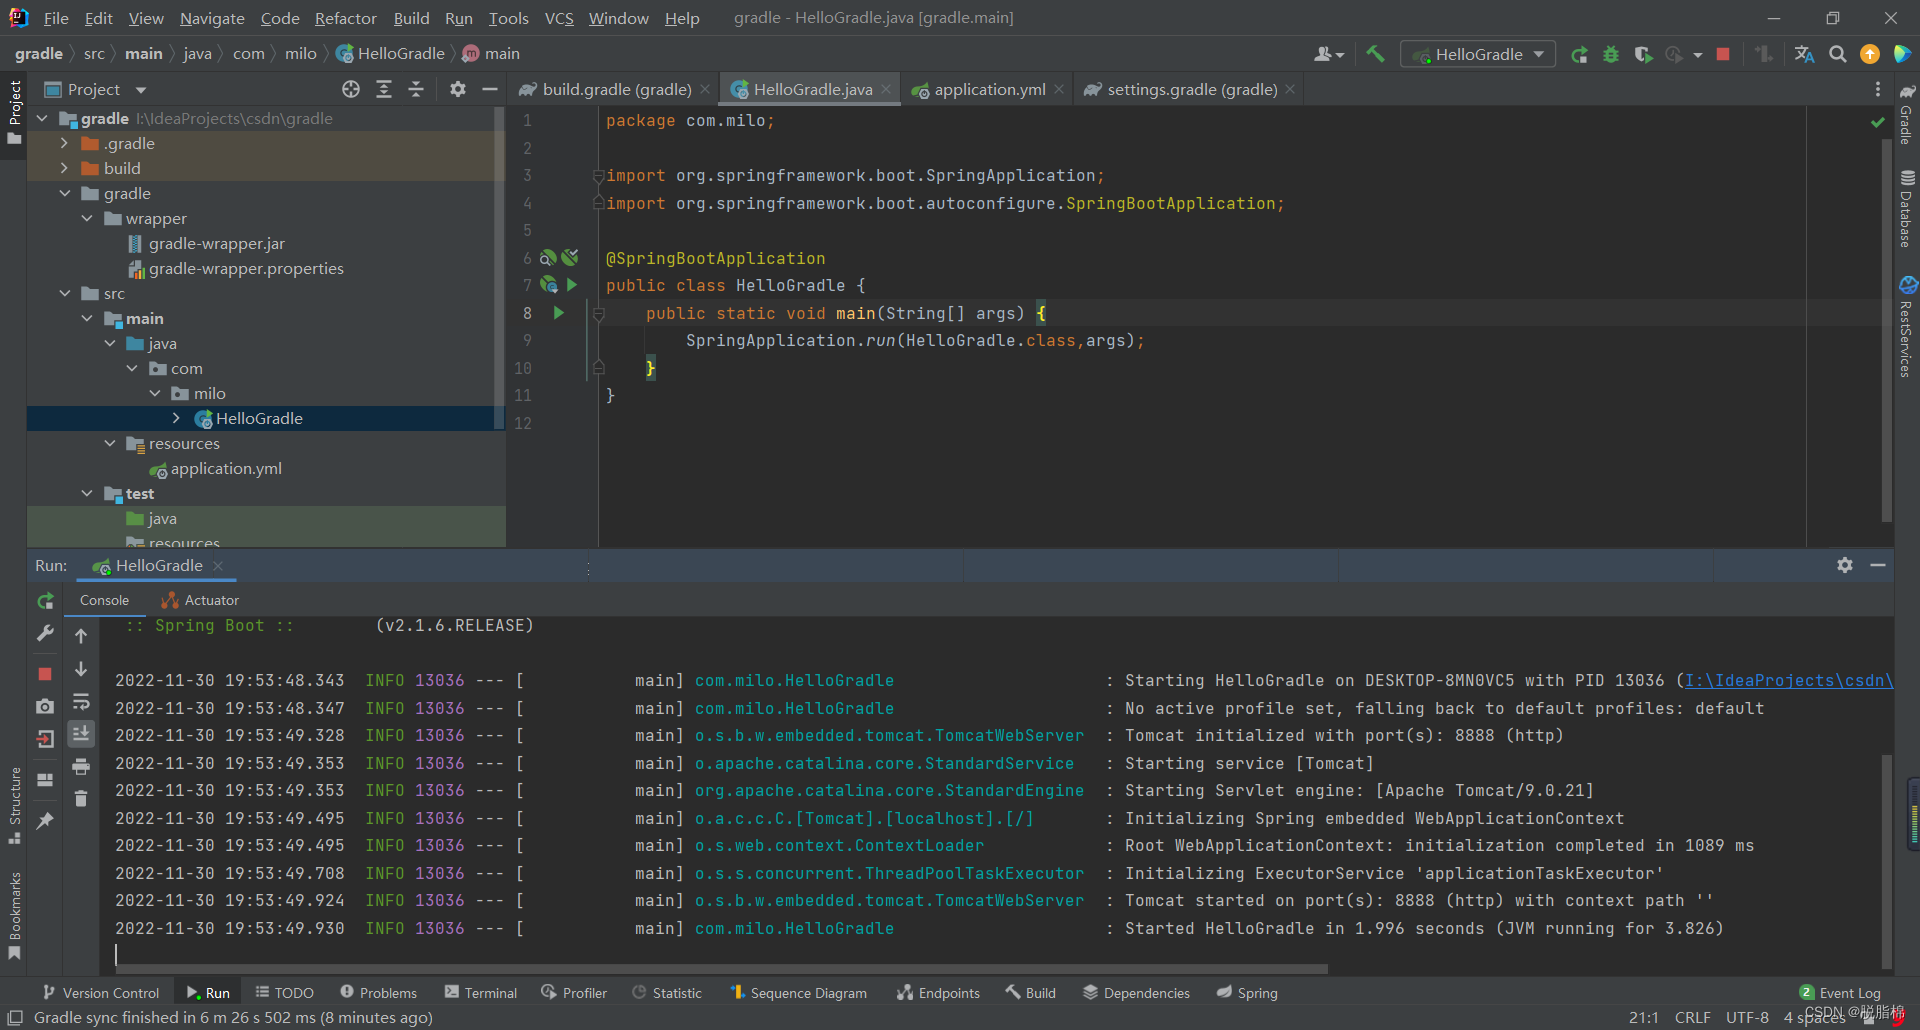1920x1030 pixels.
Task: Run HelloGradle with Coverage (shield icon)
Action: (x=1643, y=53)
